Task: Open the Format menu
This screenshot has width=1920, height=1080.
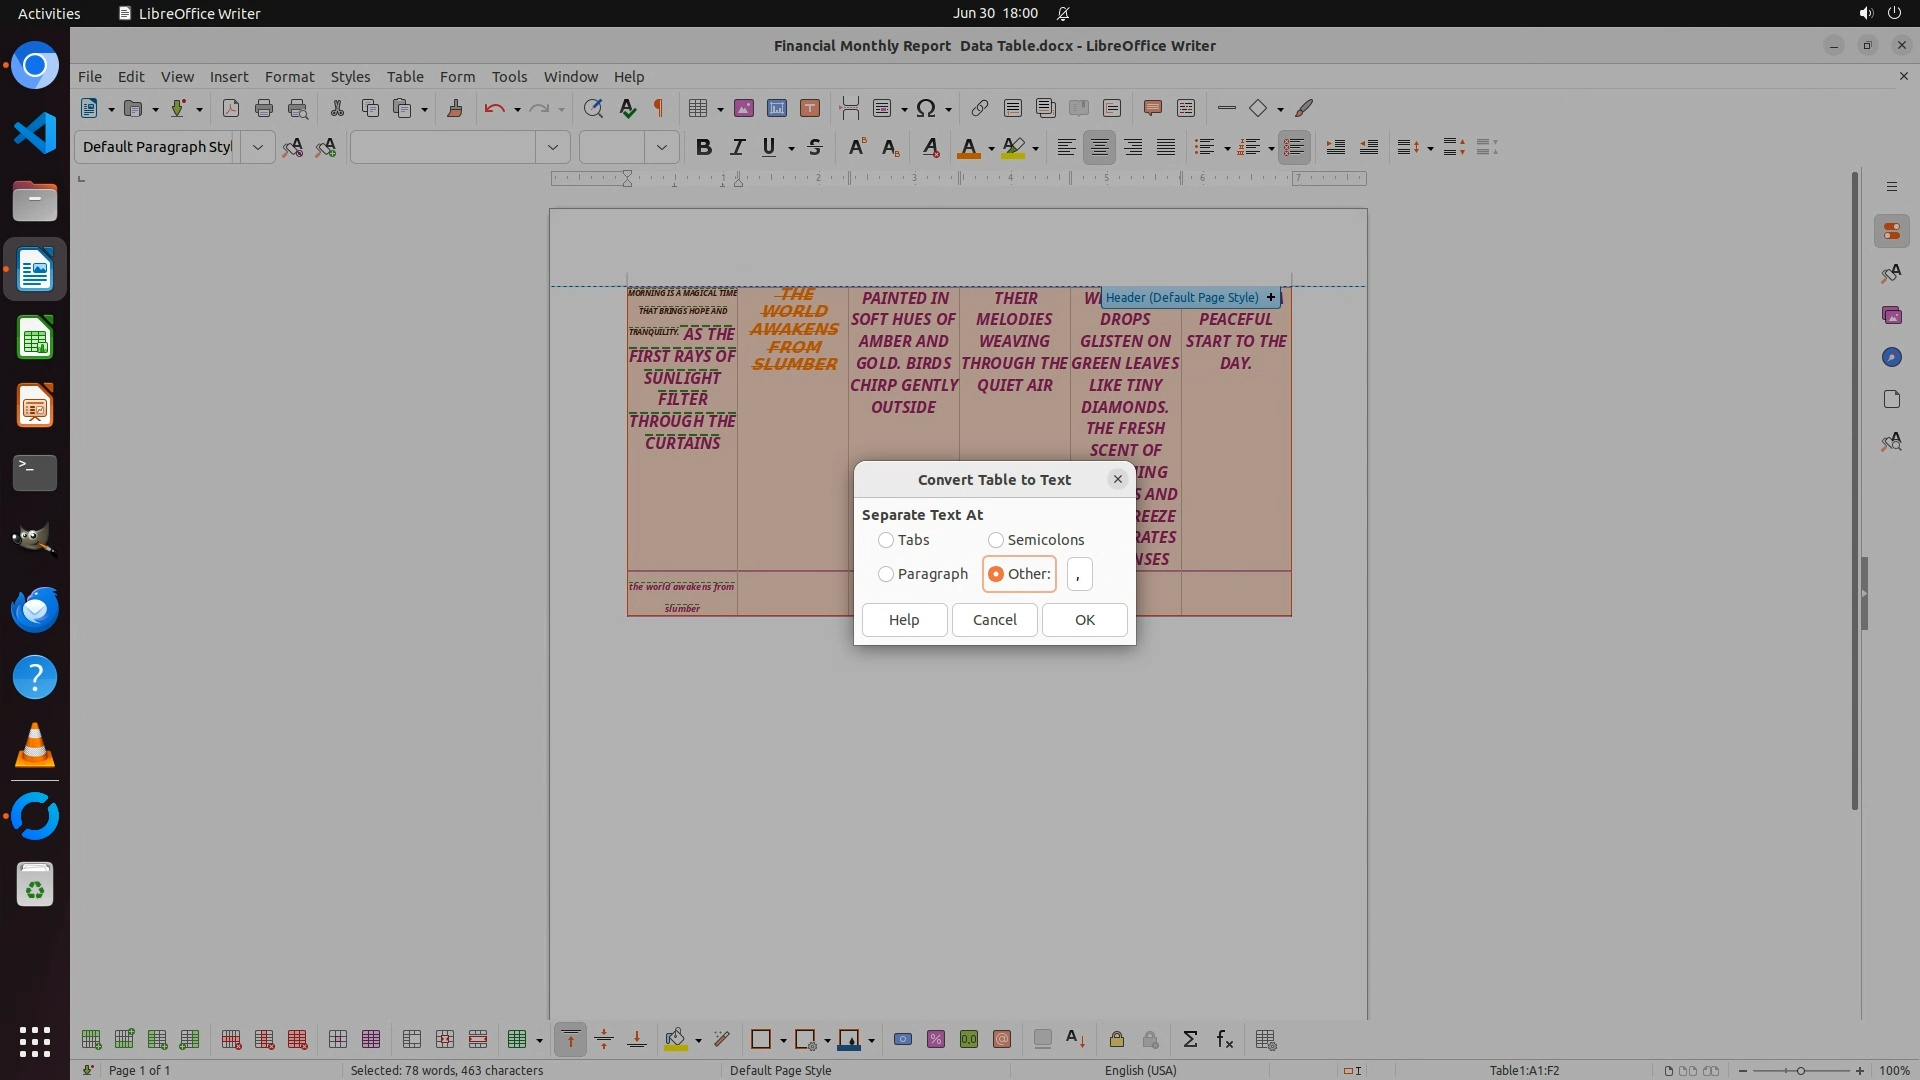Action: point(289,76)
